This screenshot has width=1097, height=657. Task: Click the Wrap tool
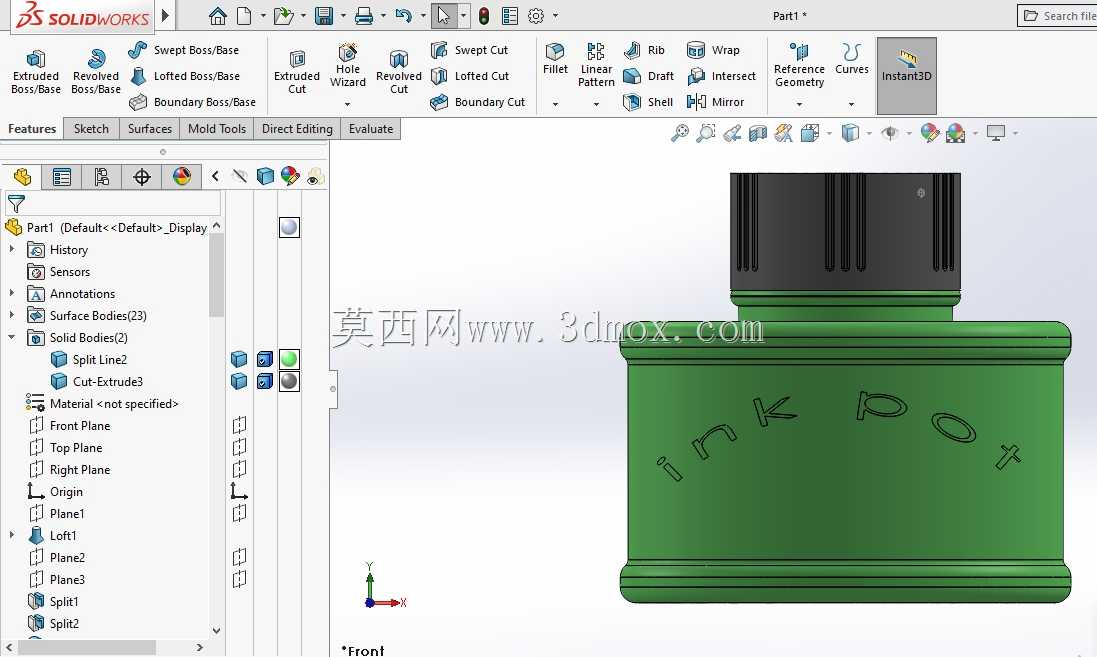pos(713,50)
